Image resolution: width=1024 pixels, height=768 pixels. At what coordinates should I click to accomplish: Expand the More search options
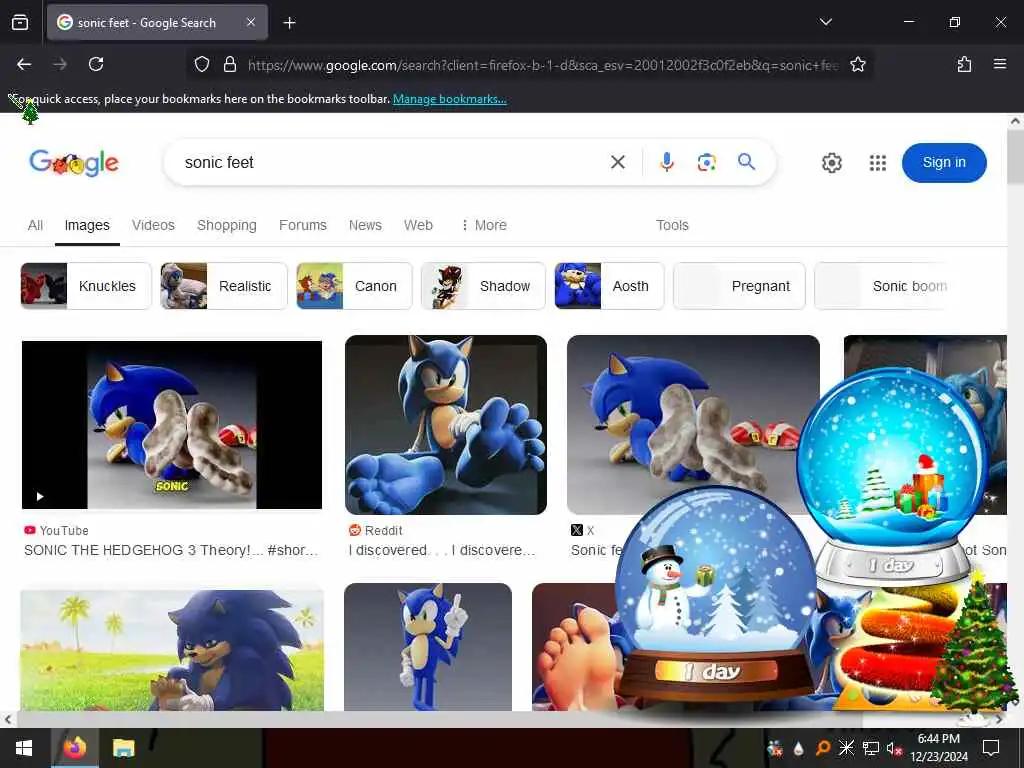tap(484, 225)
